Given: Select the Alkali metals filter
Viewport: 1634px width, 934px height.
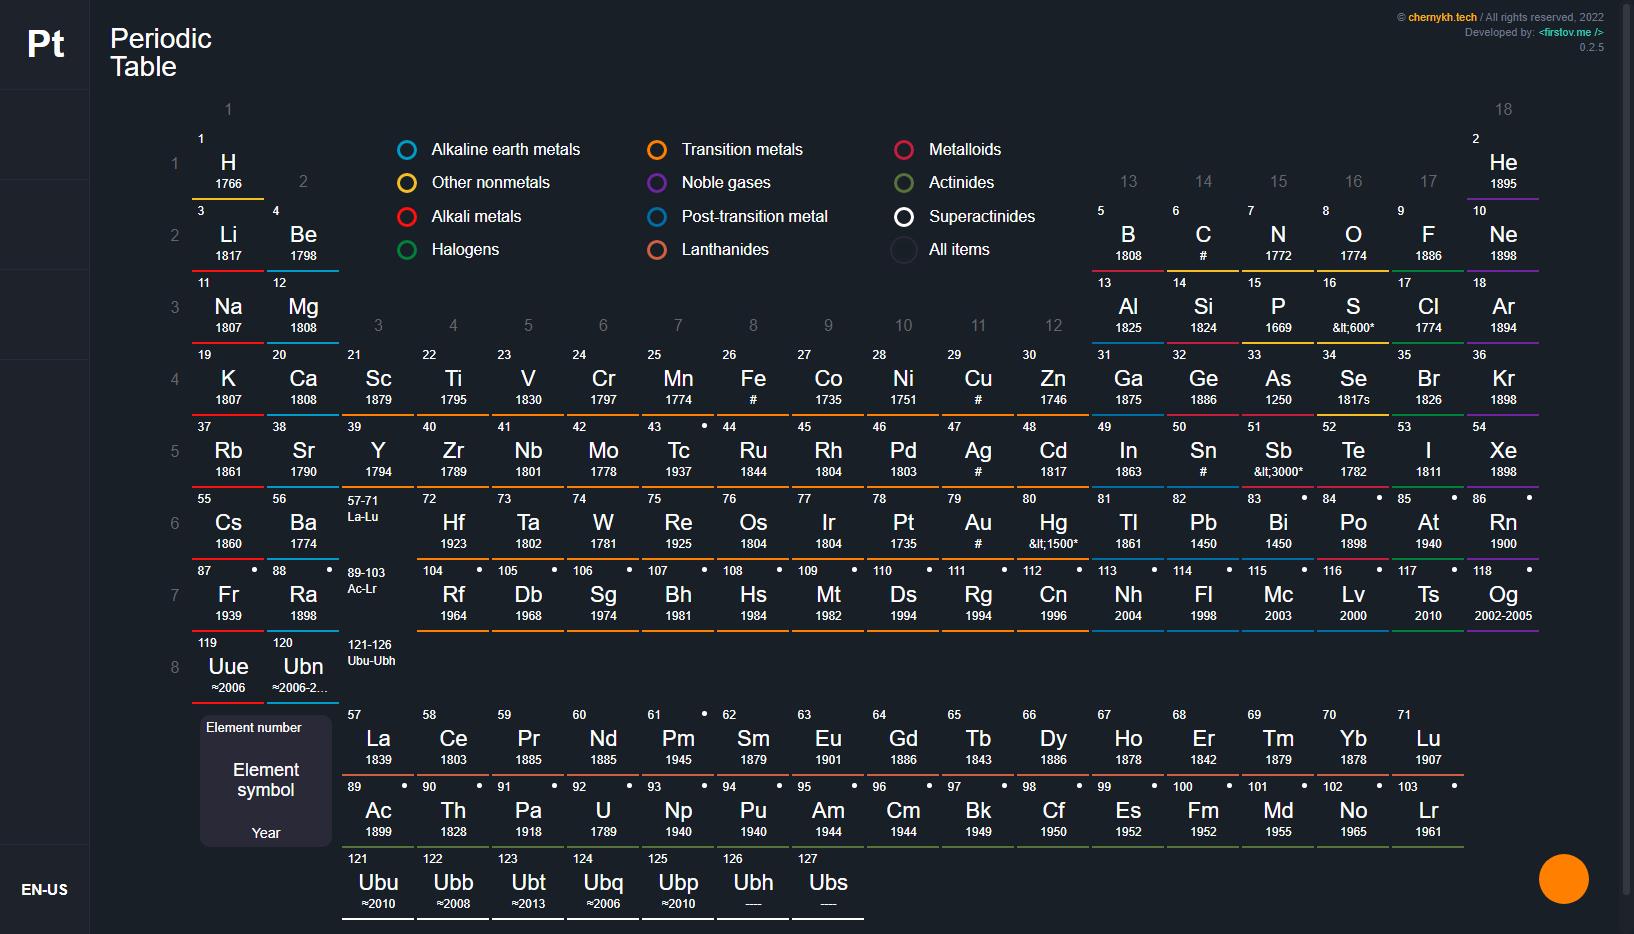Looking at the screenshot, I should (459, 217).
